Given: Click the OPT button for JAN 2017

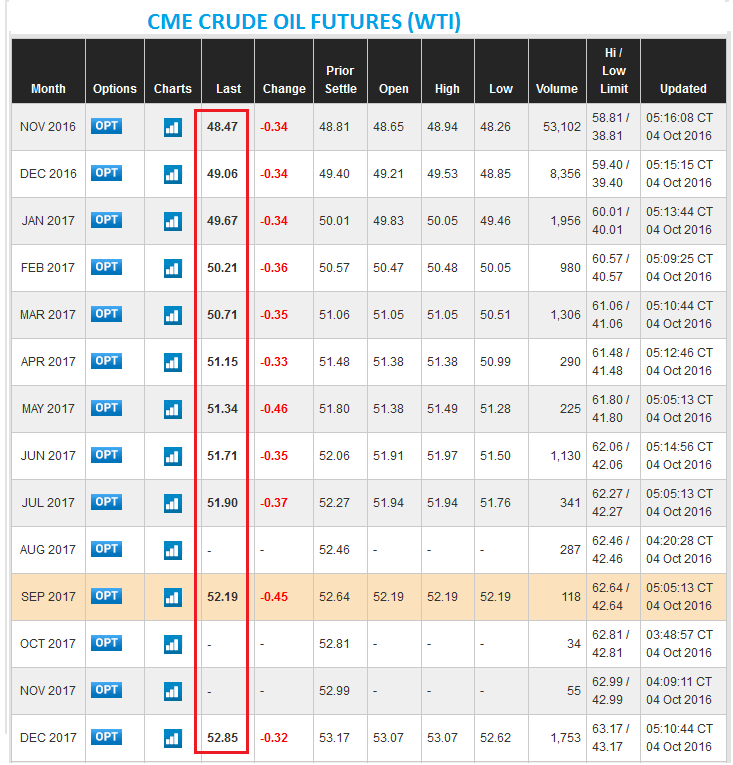Looking at the screenshot, I should 106,220.
